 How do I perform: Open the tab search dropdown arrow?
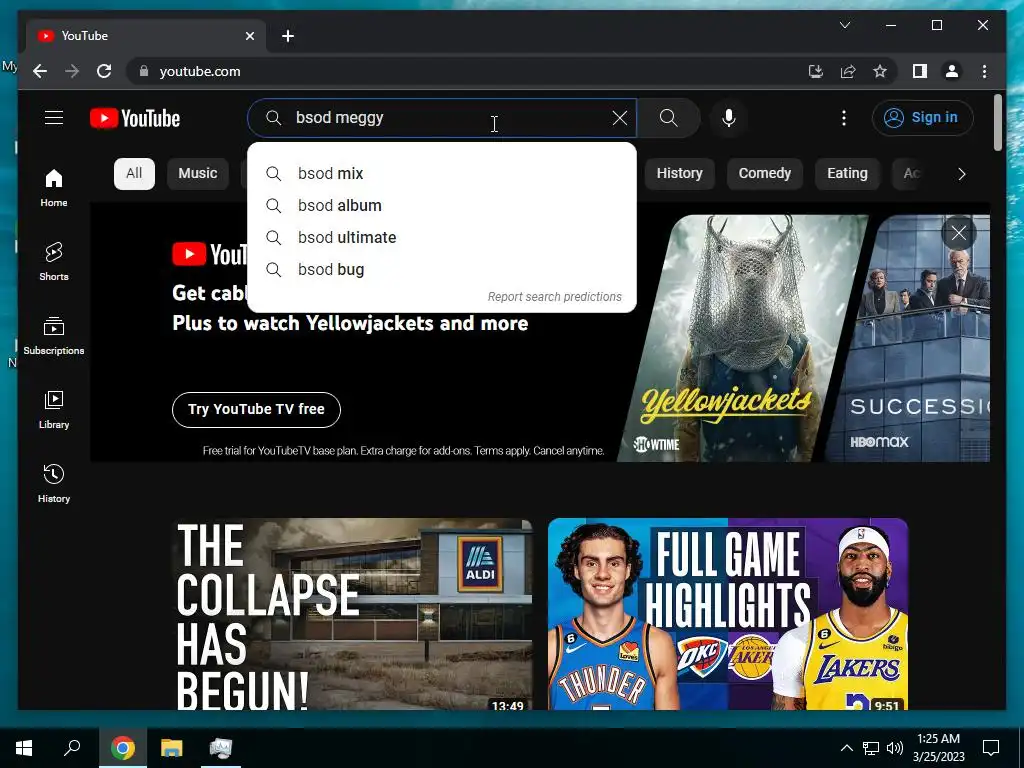tap(844, 25)
